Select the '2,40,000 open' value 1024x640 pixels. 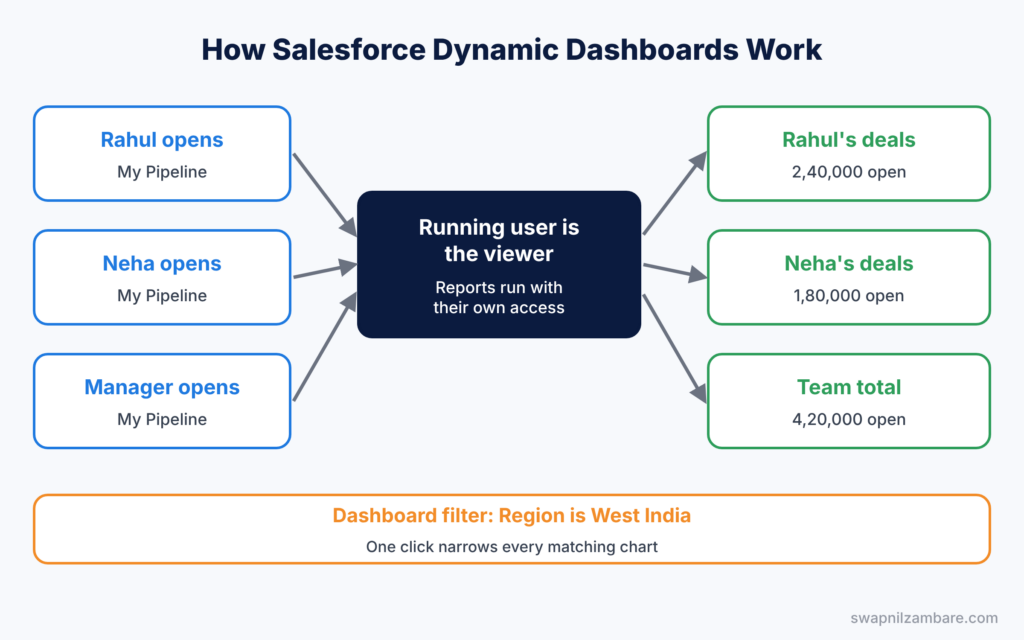pos(849,172)
